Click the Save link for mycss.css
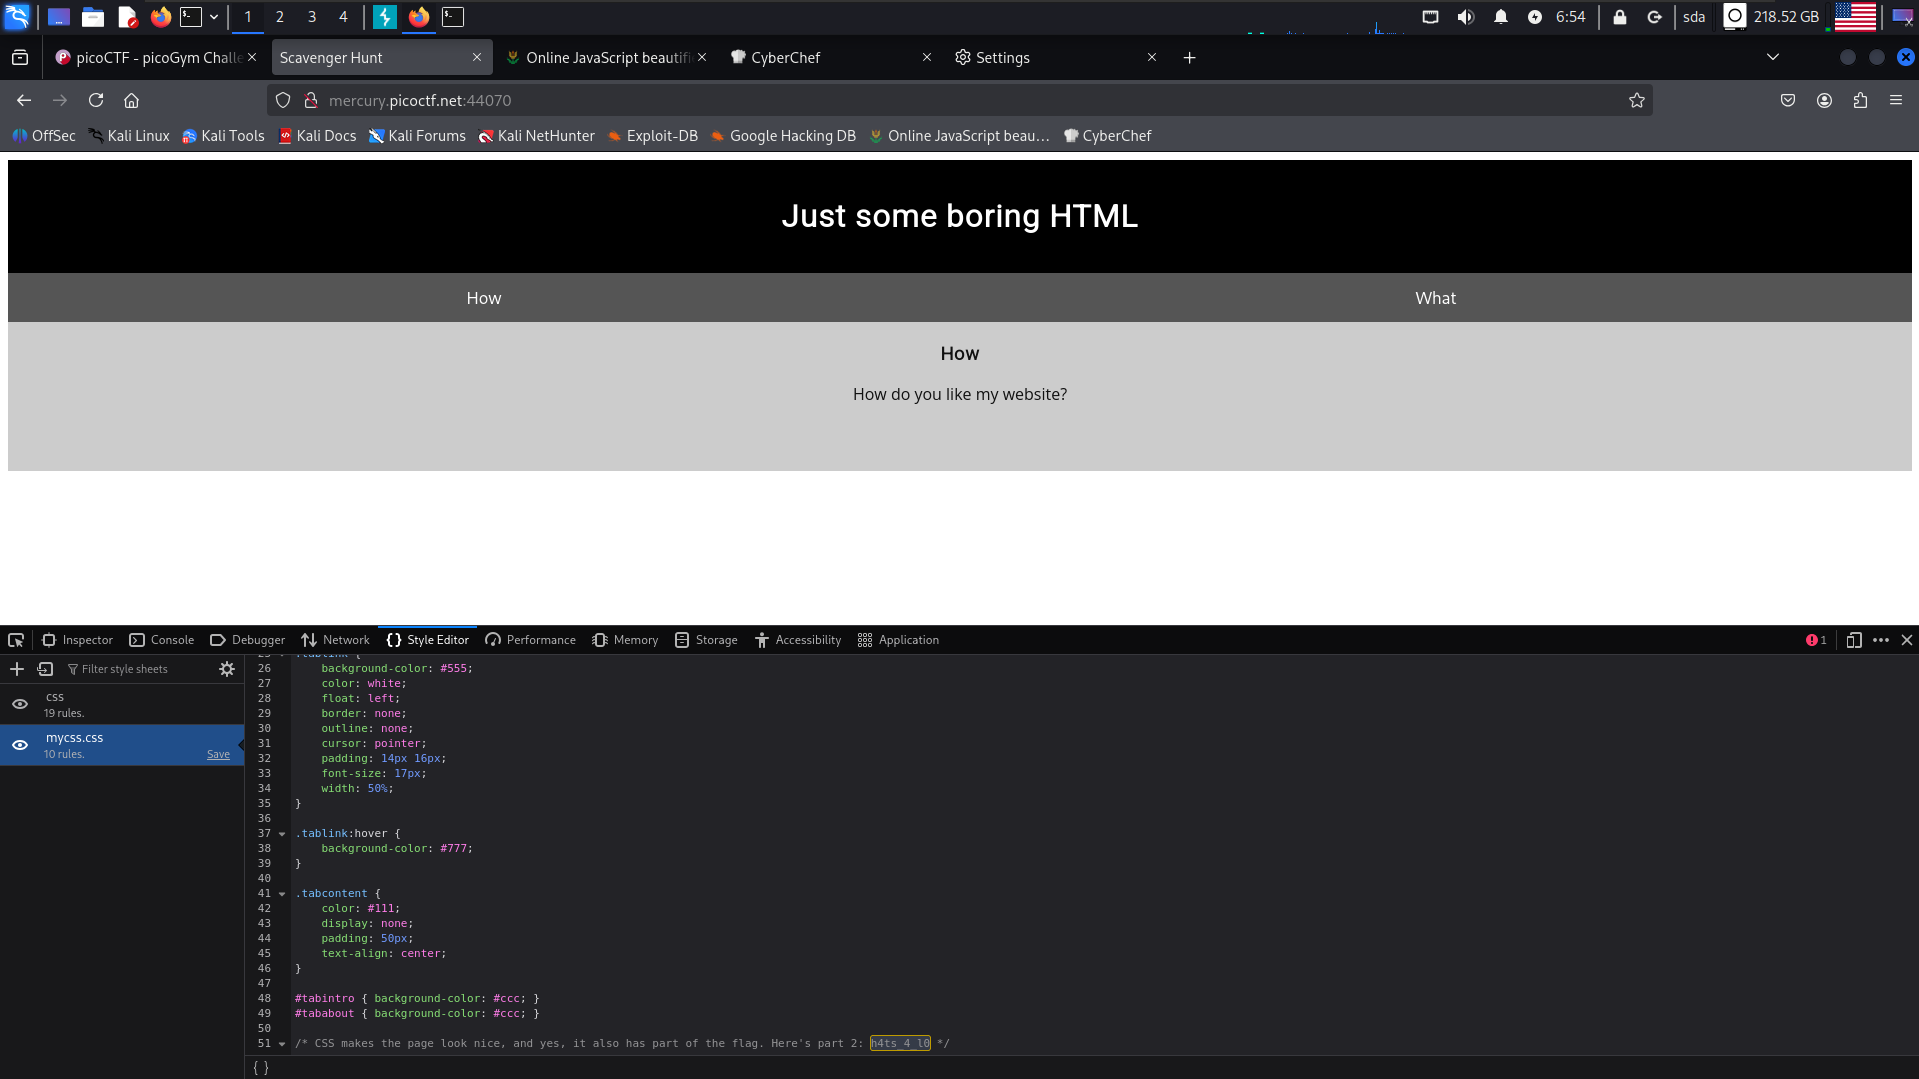Image resolution: width=1919 pixels, height=1079 pixels. point(218,754)
